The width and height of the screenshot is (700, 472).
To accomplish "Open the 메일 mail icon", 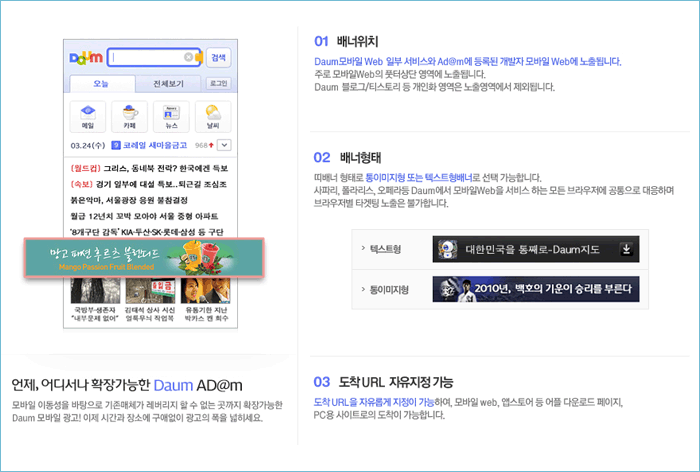I will point(88,117).
